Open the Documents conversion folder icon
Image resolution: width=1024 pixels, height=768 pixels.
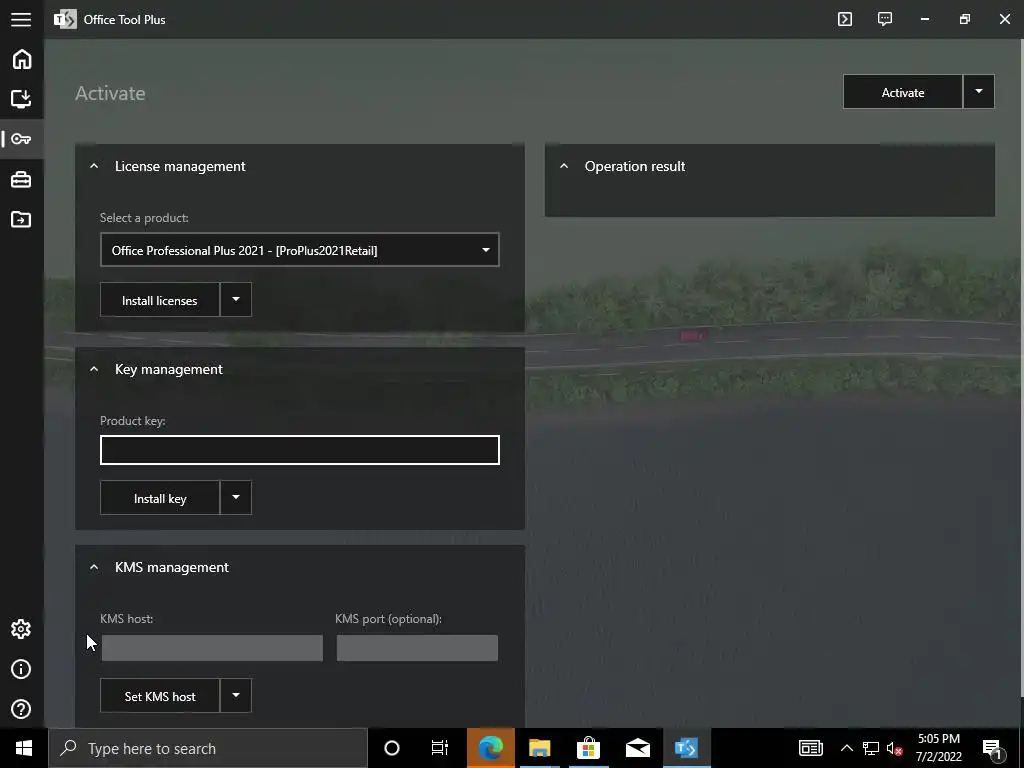click(21, 219)
